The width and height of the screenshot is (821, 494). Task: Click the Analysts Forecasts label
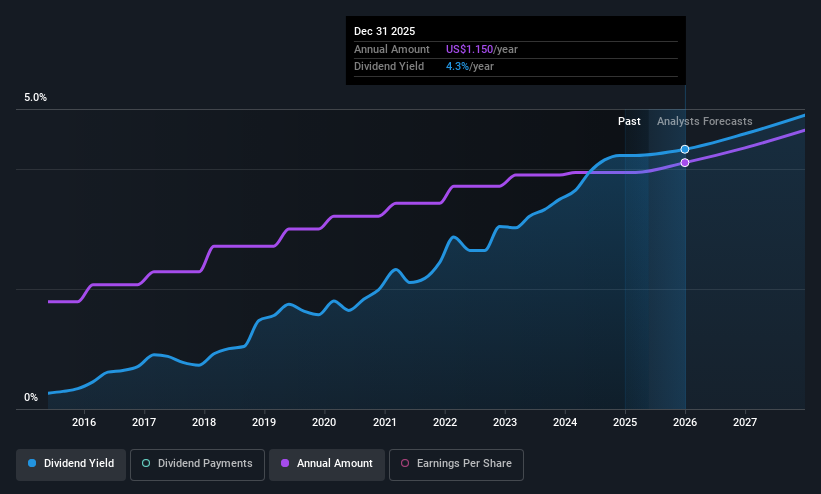(705, 122)
